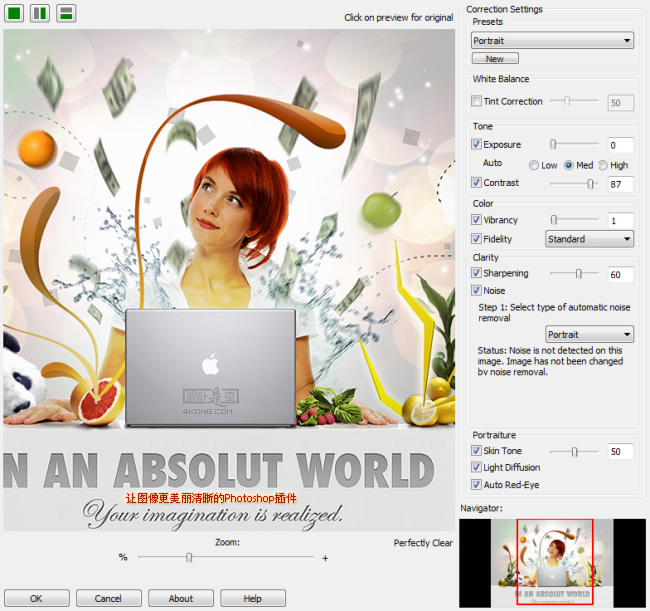Viewport: 650px width, 611px height.
Task: Click the About button
Action: pos(181,598)
